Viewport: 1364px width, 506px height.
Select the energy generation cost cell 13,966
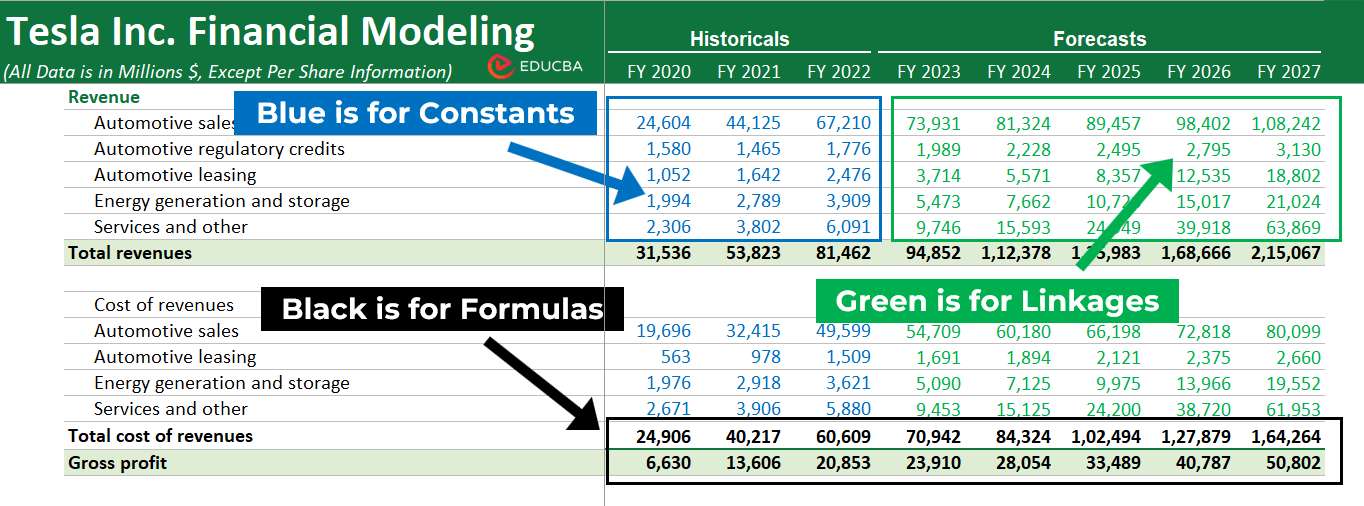[x=1203, y=384]
